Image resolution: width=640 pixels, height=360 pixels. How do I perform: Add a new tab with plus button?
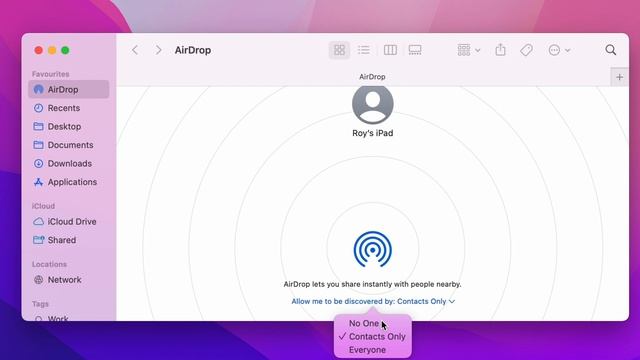620,77
